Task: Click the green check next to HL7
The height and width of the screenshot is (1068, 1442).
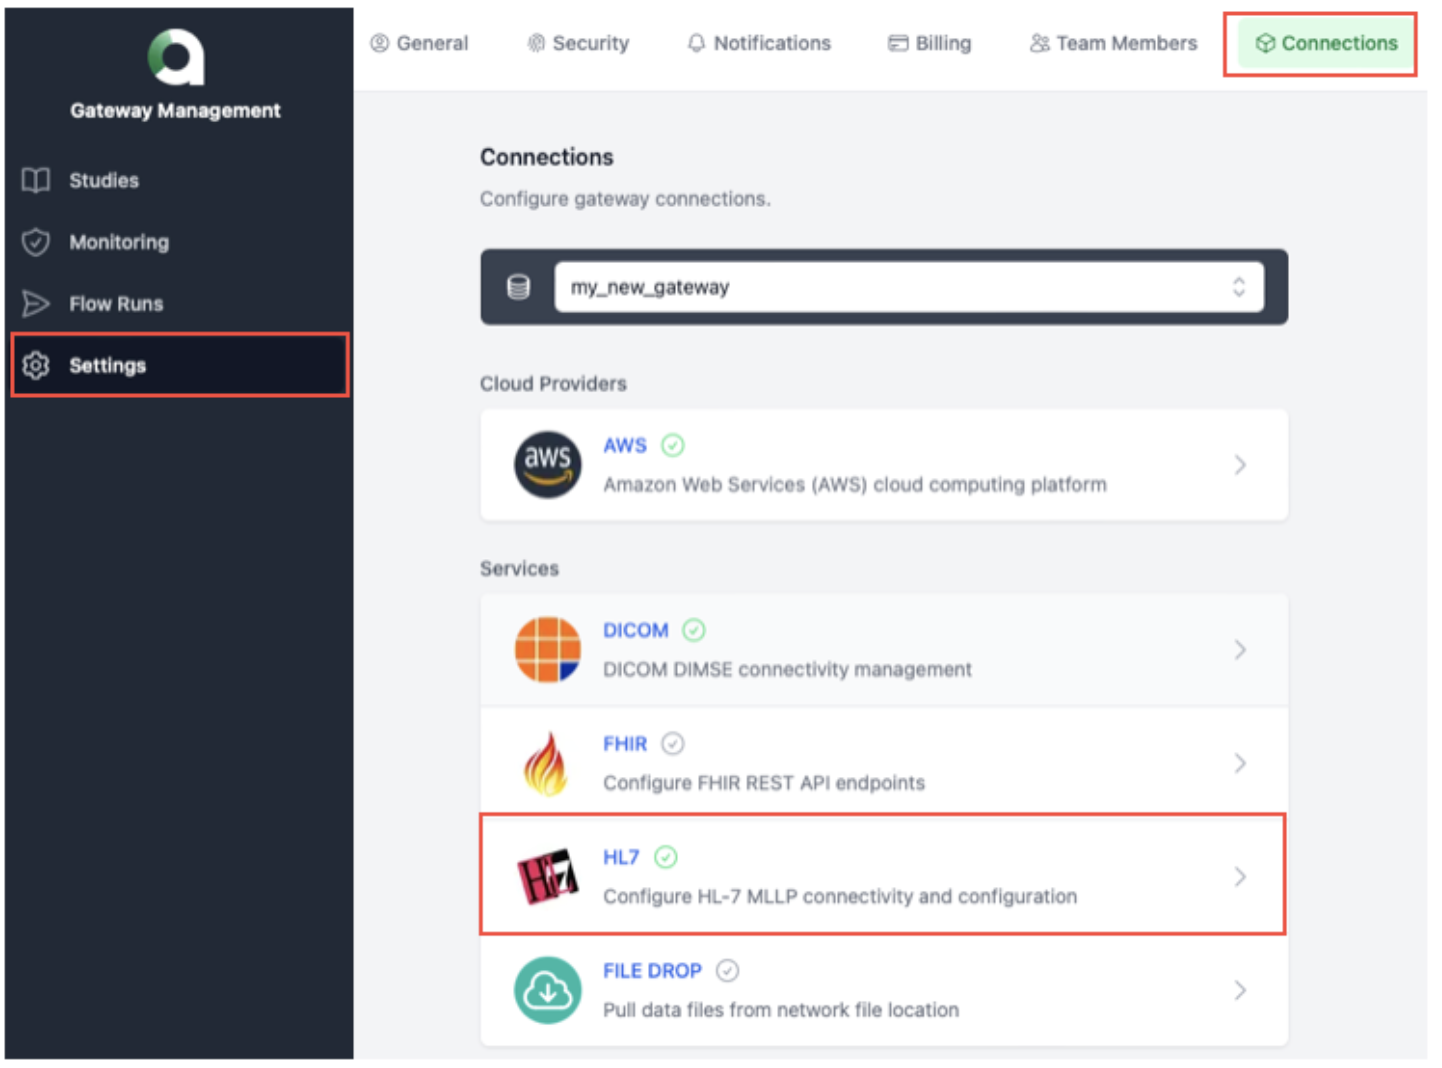Action: coord(666,857)
